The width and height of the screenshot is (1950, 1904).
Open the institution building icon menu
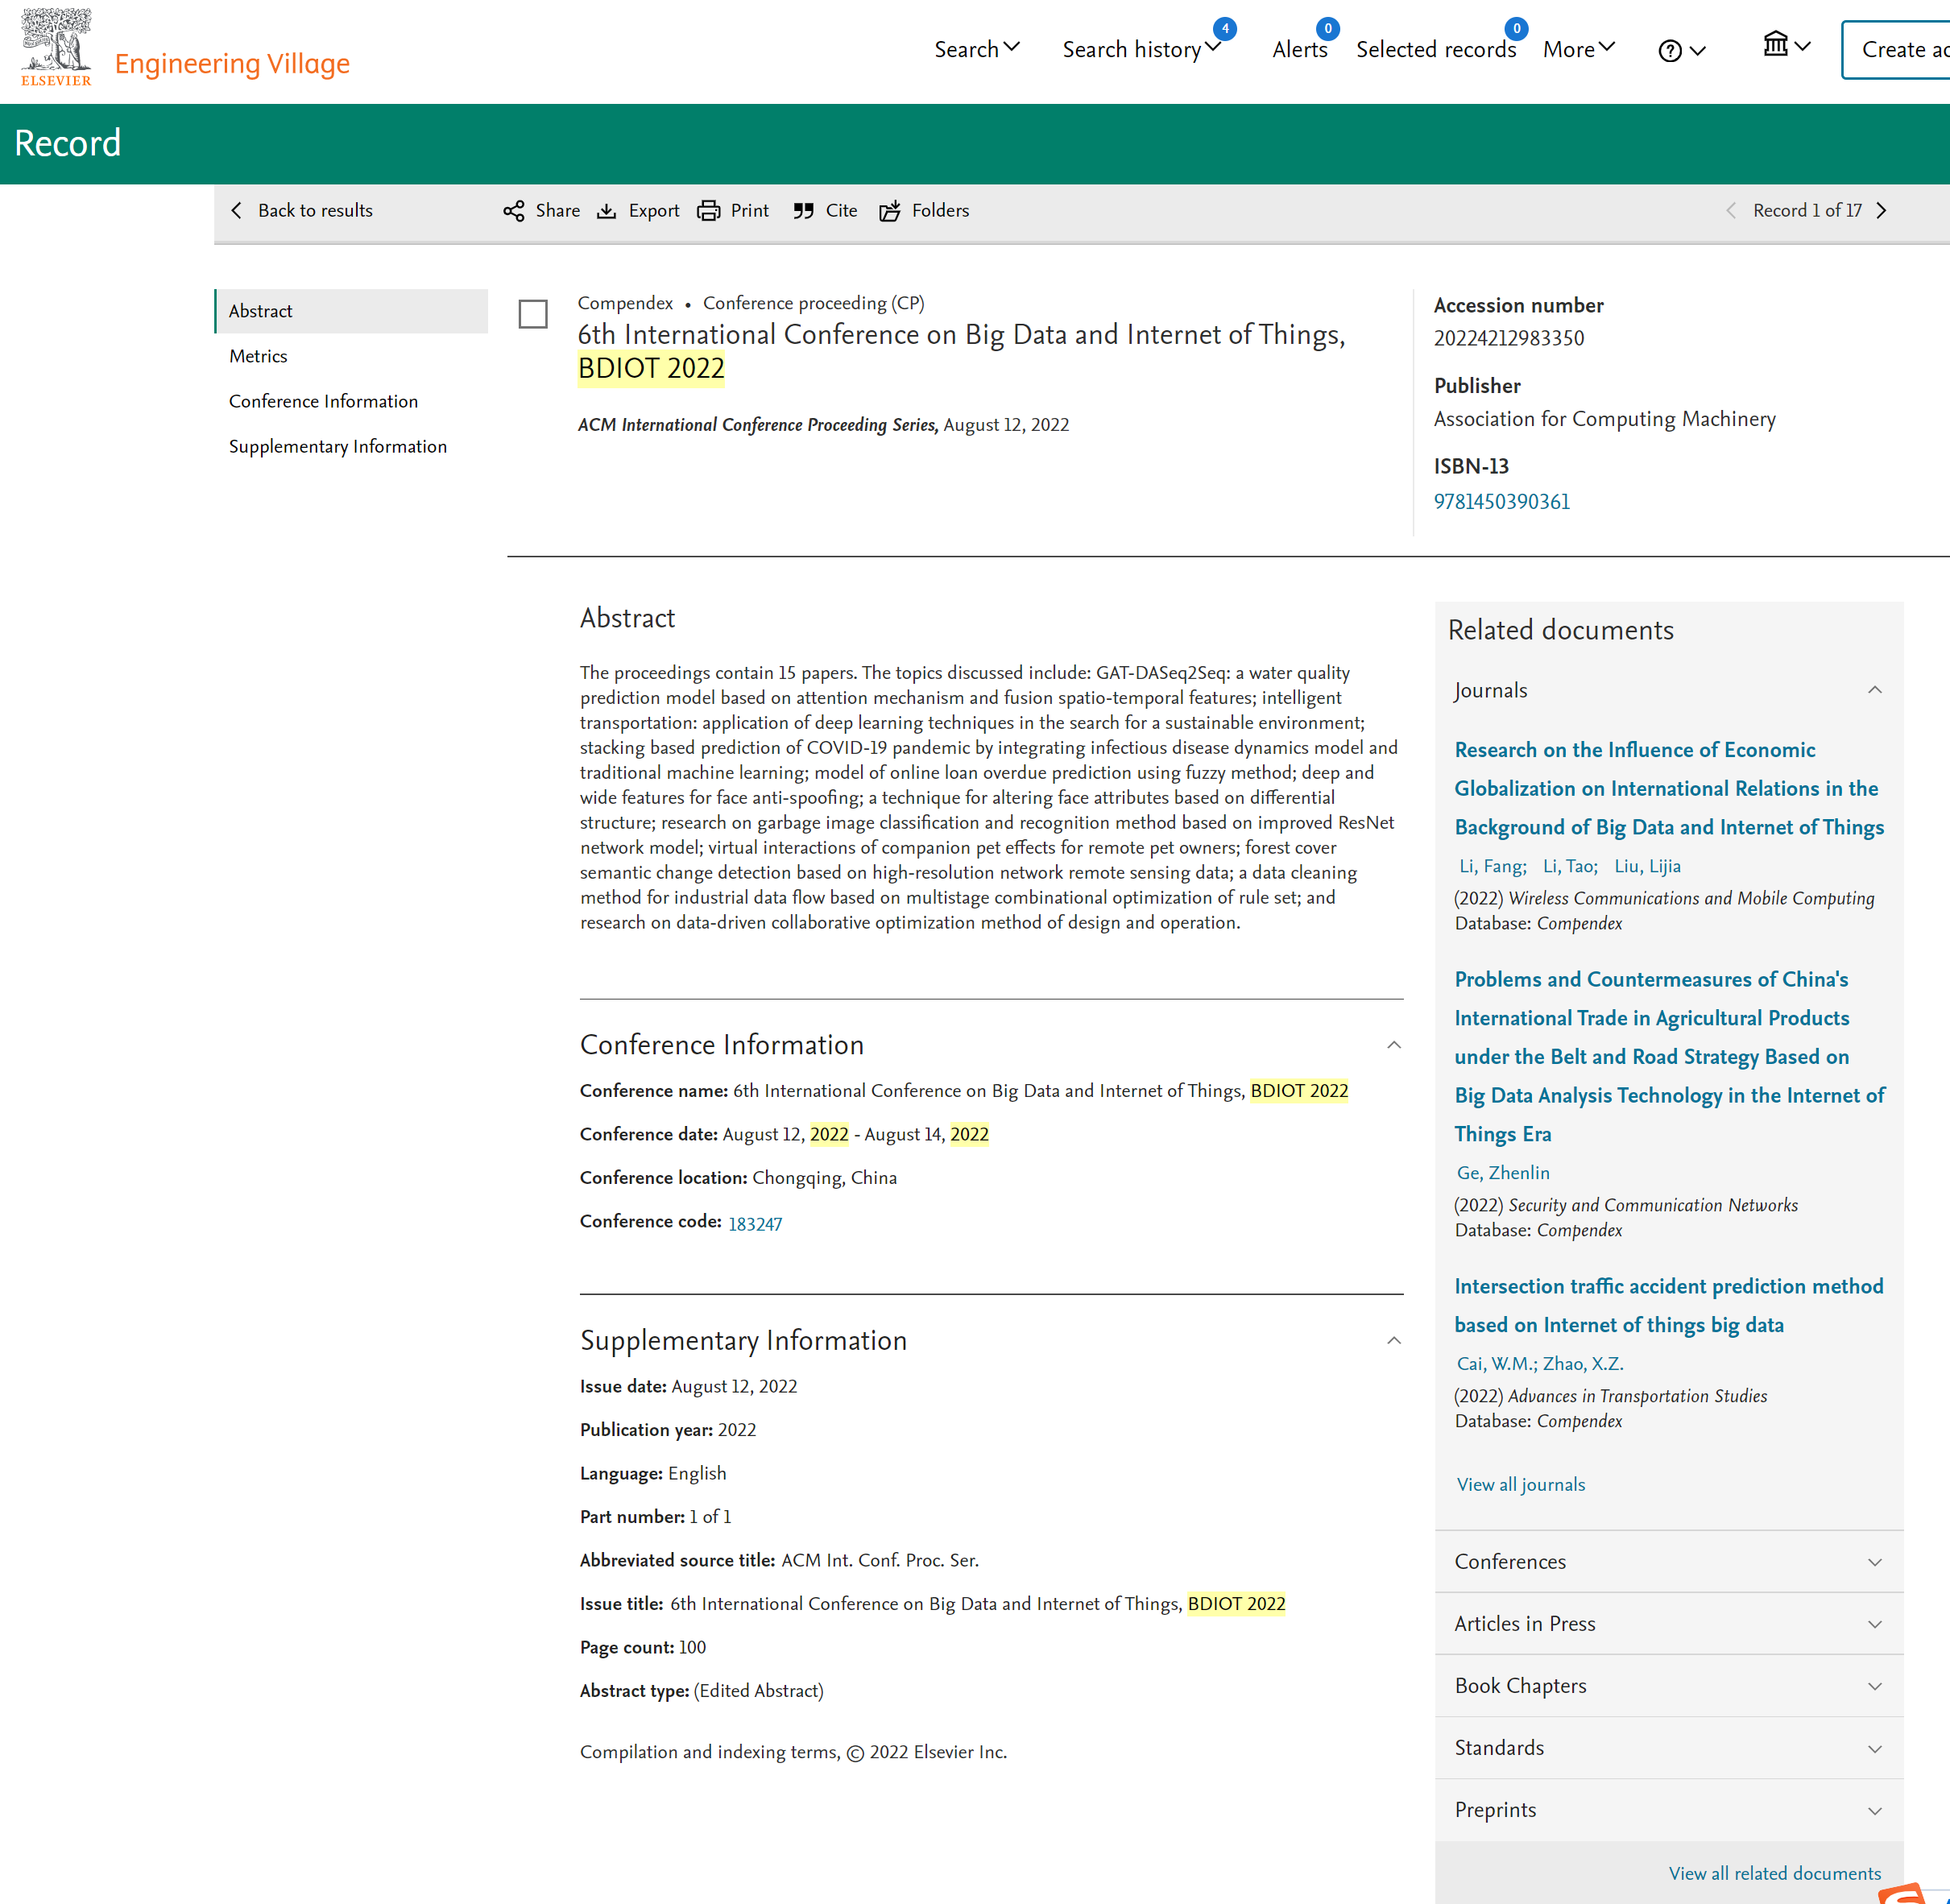tap(1775, 44)
